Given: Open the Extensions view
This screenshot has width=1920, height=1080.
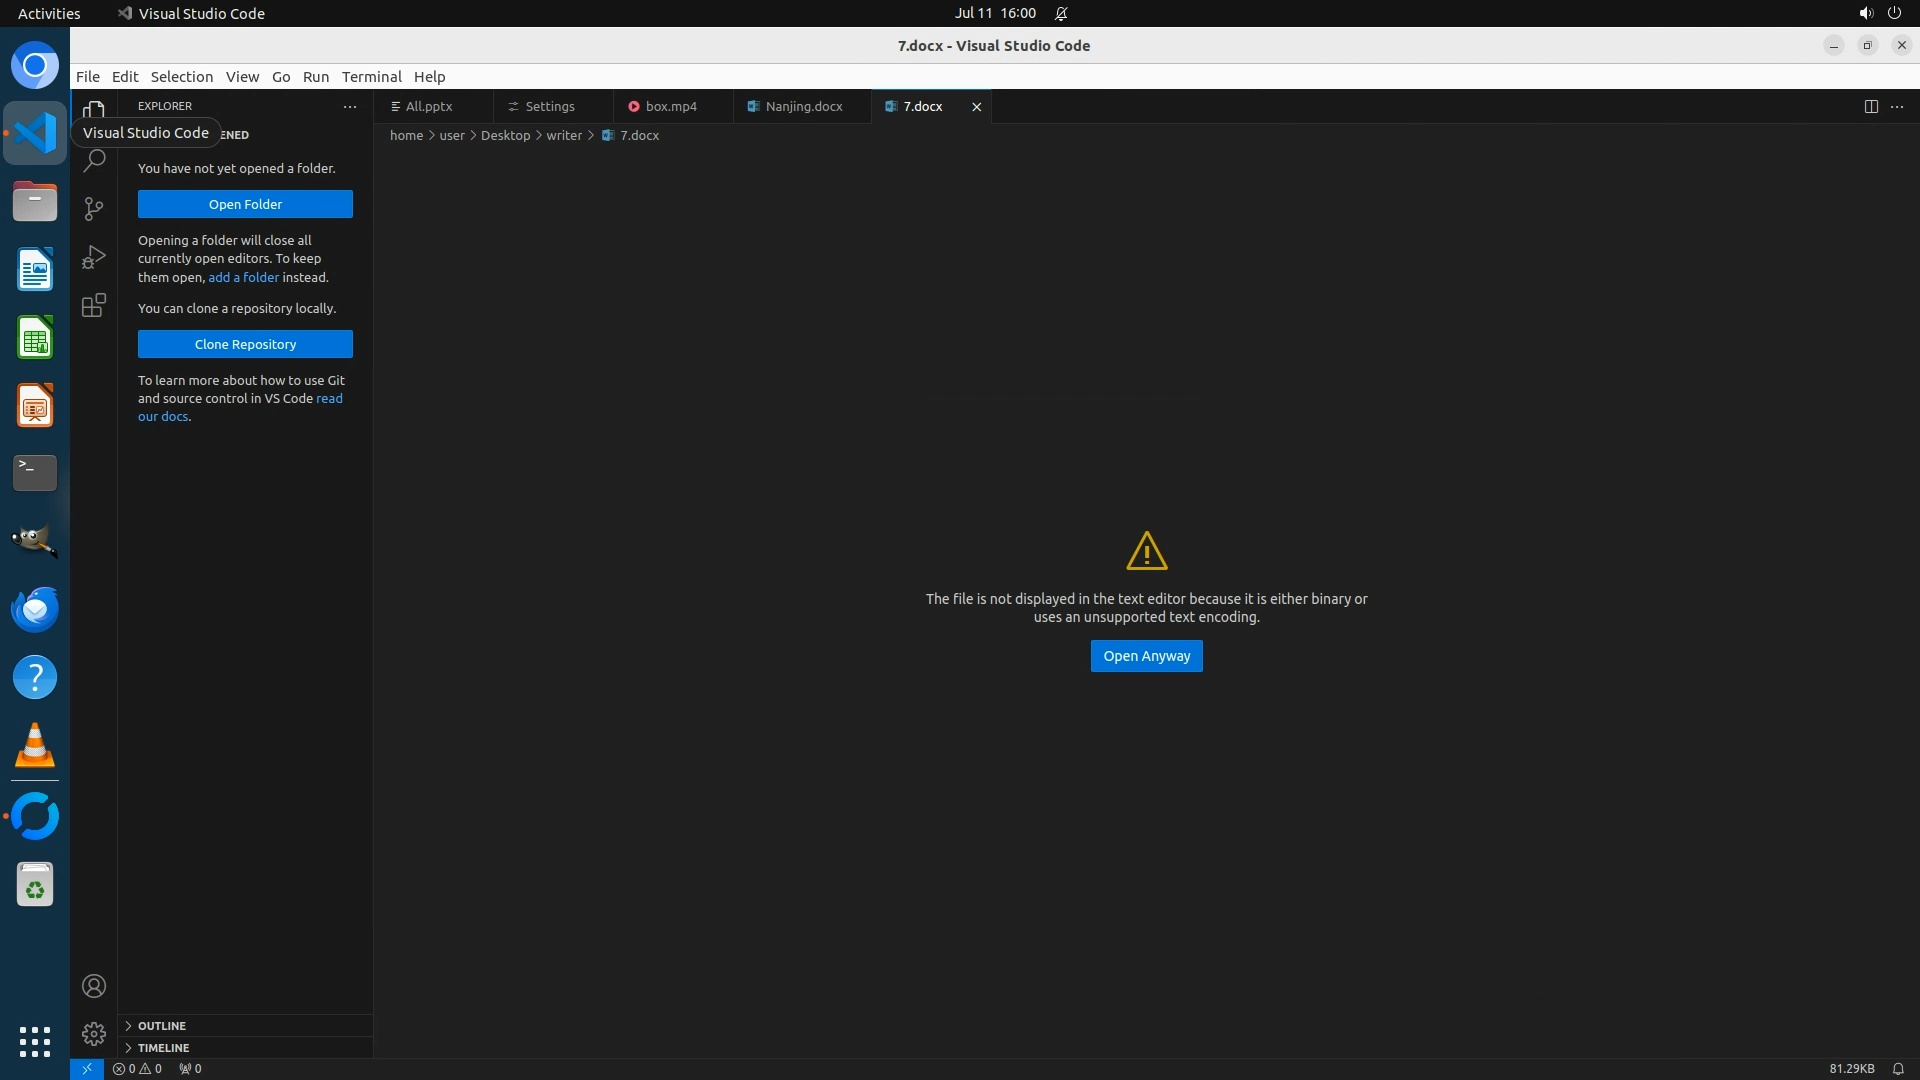Looking at the screenshot, I should click(x=94, y=305).
